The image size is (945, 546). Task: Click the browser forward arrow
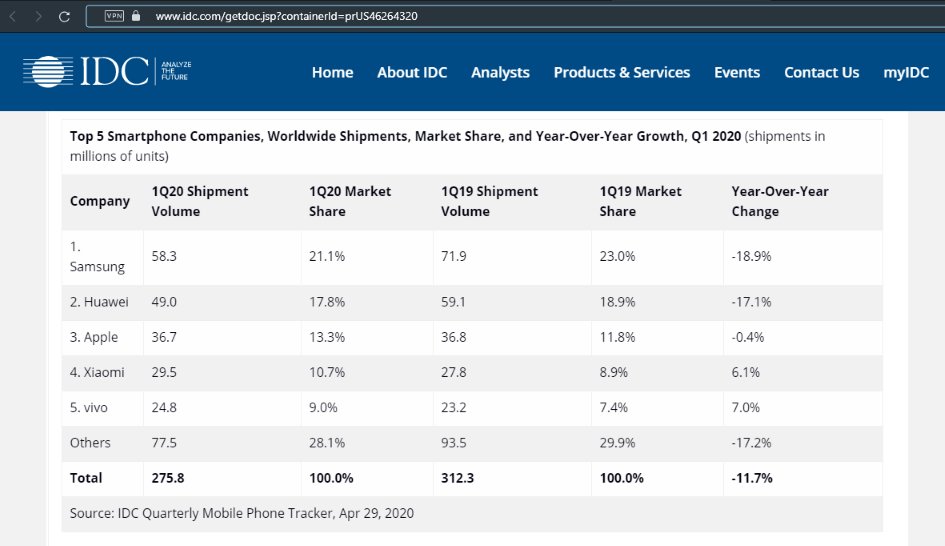point(38,16)
